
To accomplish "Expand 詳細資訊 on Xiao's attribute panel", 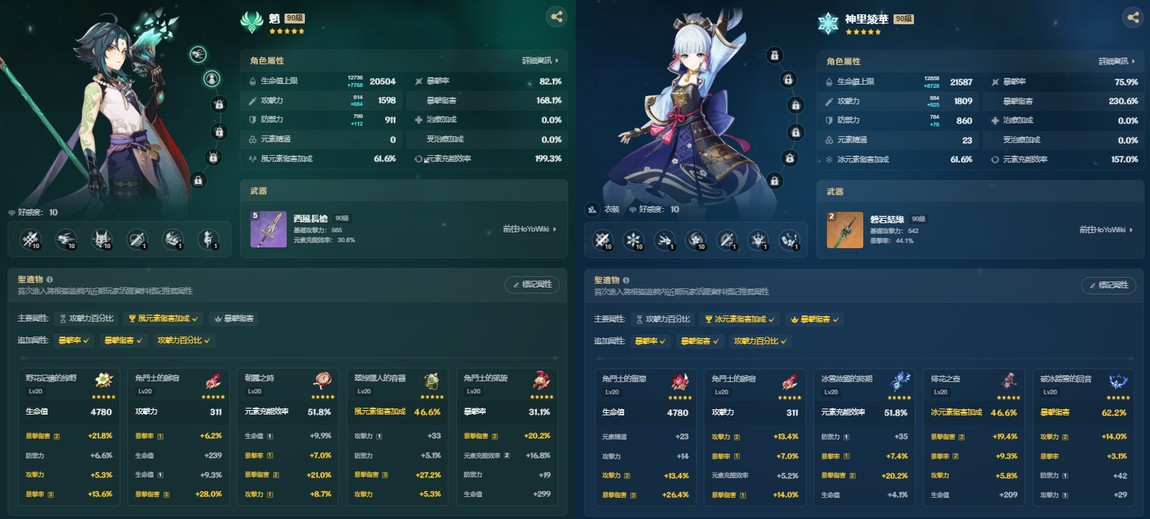I will tap(541, 61).
